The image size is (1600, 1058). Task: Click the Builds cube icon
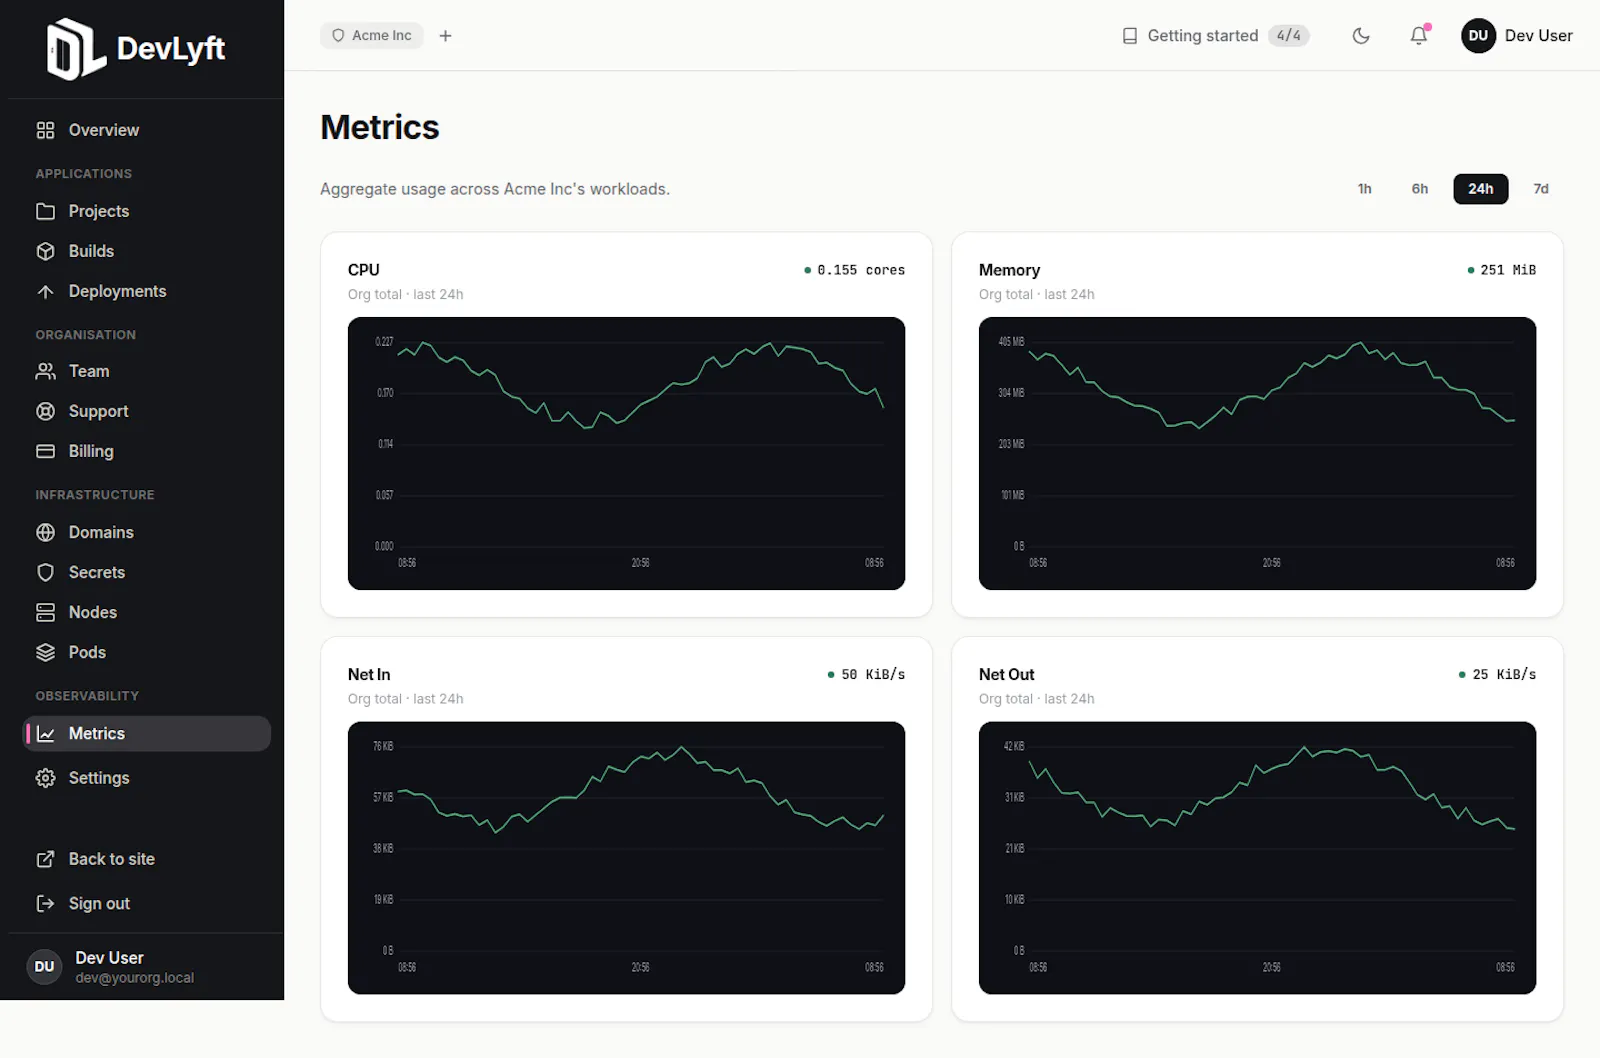pyautogui.click(x=45, y=251)
